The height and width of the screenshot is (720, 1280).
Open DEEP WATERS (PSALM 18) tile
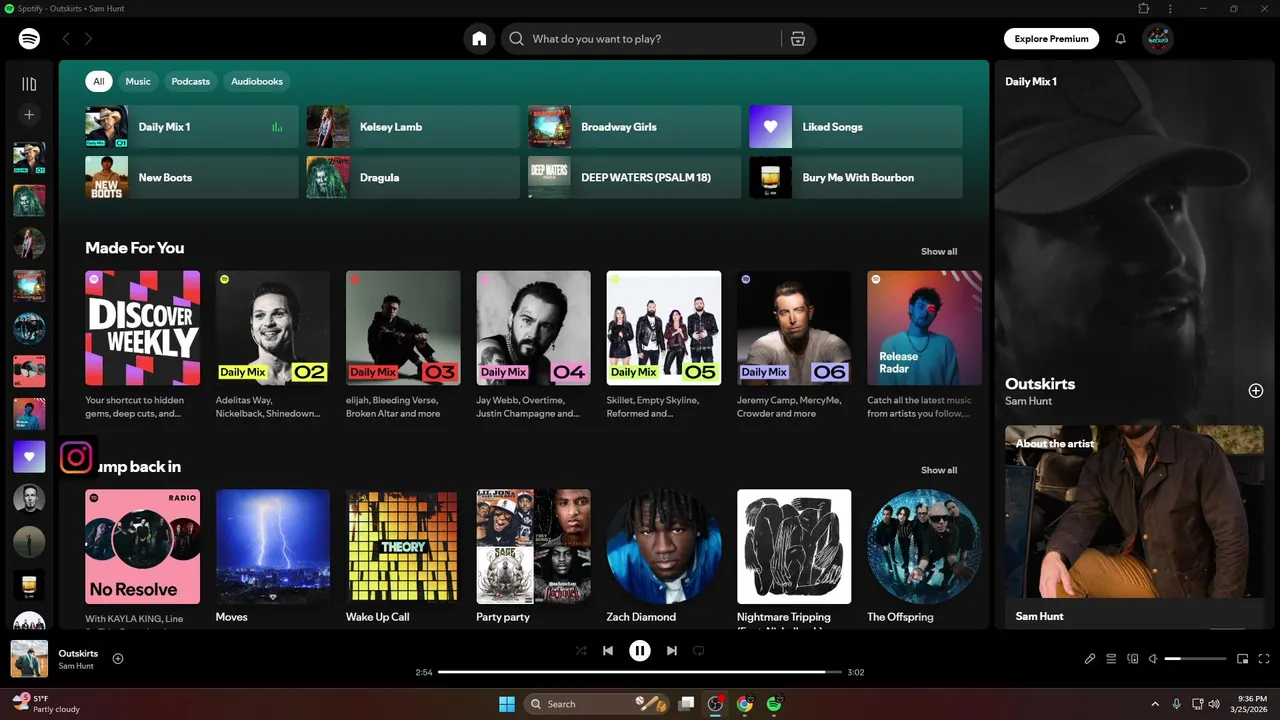(634, 177)
